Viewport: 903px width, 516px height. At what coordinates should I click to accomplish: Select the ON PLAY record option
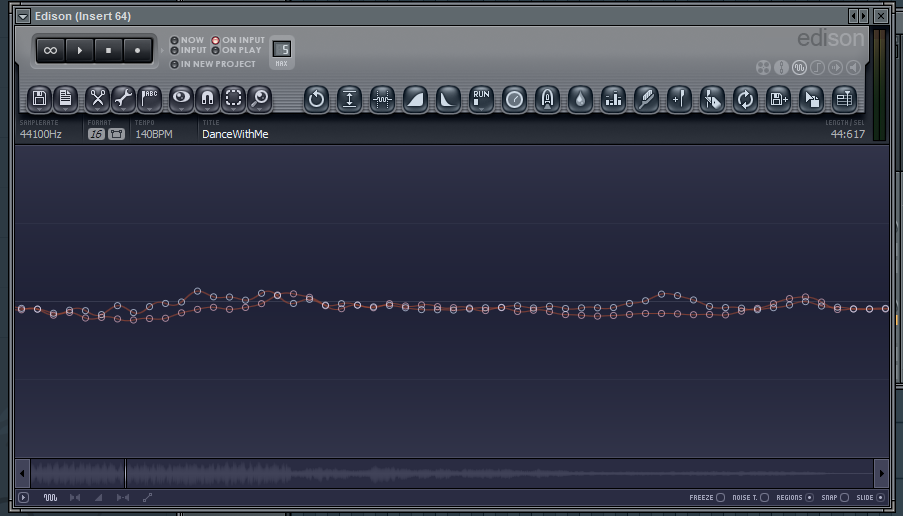[237, 50]
